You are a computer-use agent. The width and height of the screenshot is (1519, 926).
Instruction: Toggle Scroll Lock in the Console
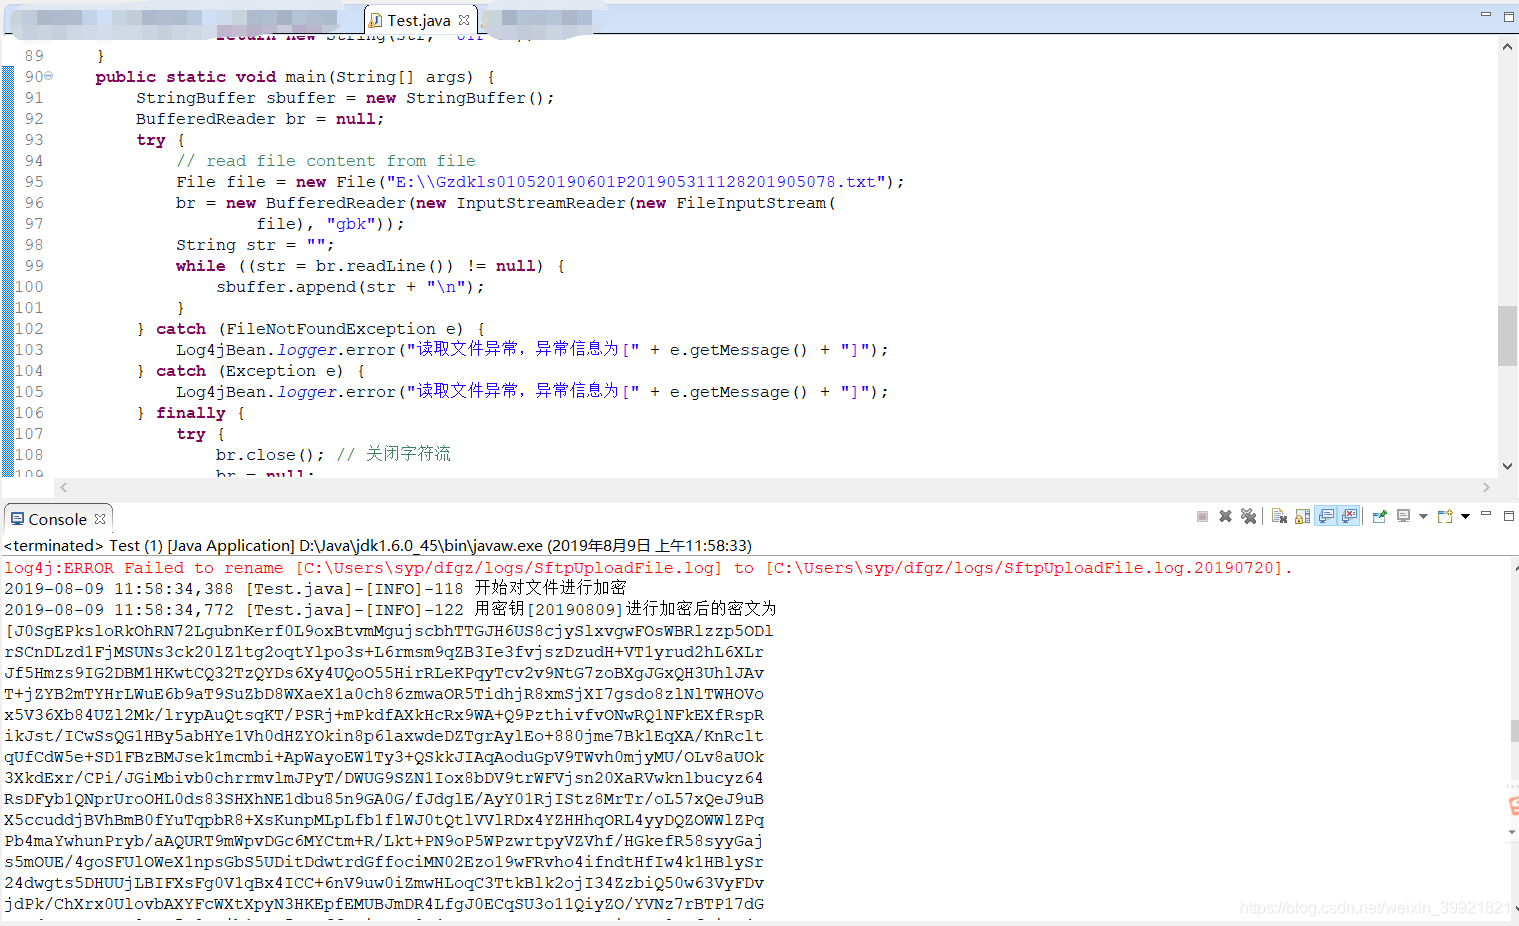coord(1302,516)
